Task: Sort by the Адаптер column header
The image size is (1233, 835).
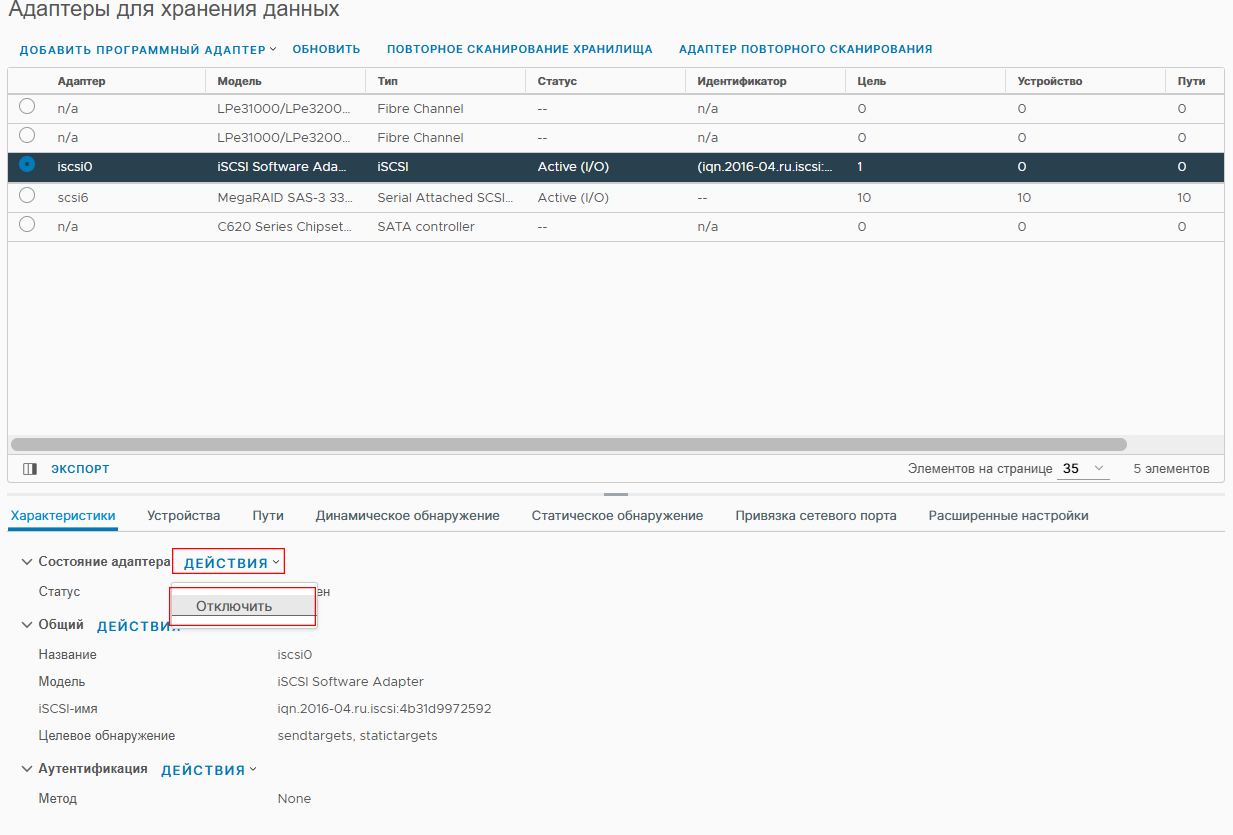Action: 81,81
